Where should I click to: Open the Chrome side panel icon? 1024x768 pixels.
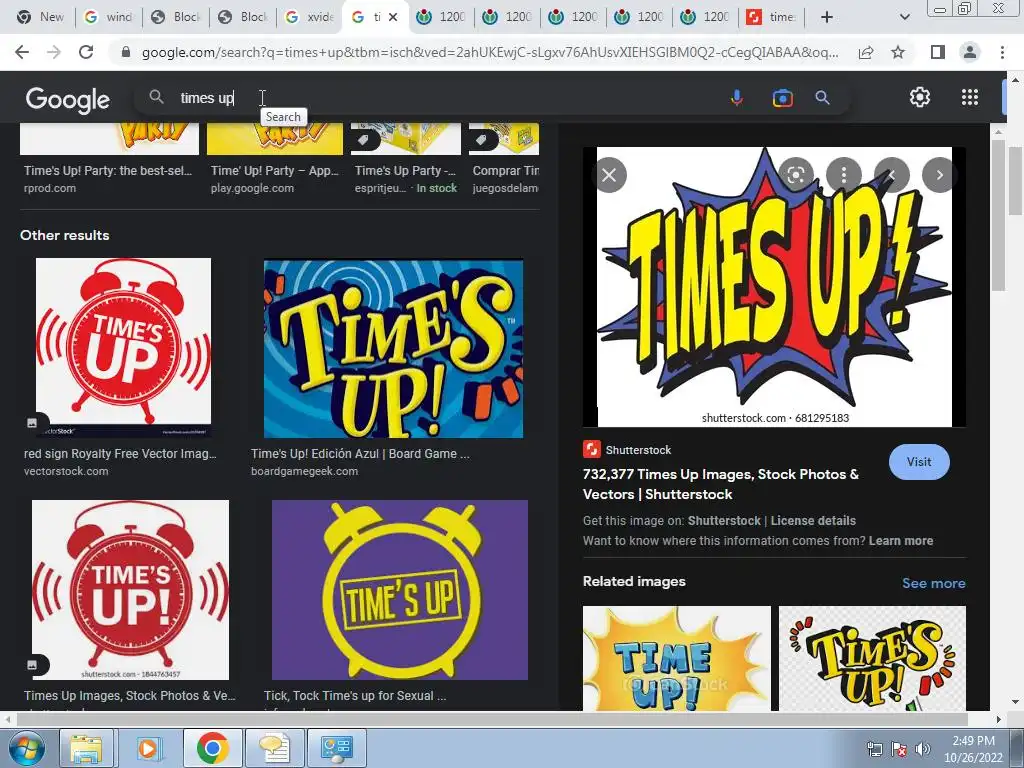tap(938, 52)
